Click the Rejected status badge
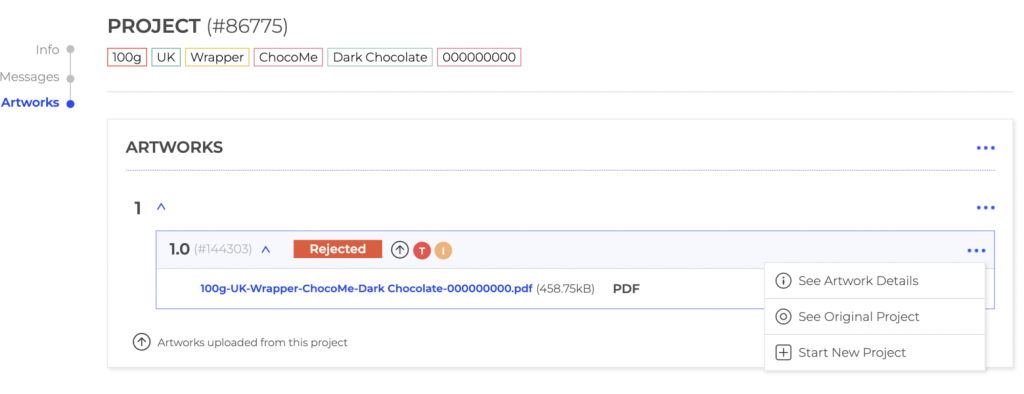Image resolution: width=1024 pixels, height=394 pixels. pos(338,249)
